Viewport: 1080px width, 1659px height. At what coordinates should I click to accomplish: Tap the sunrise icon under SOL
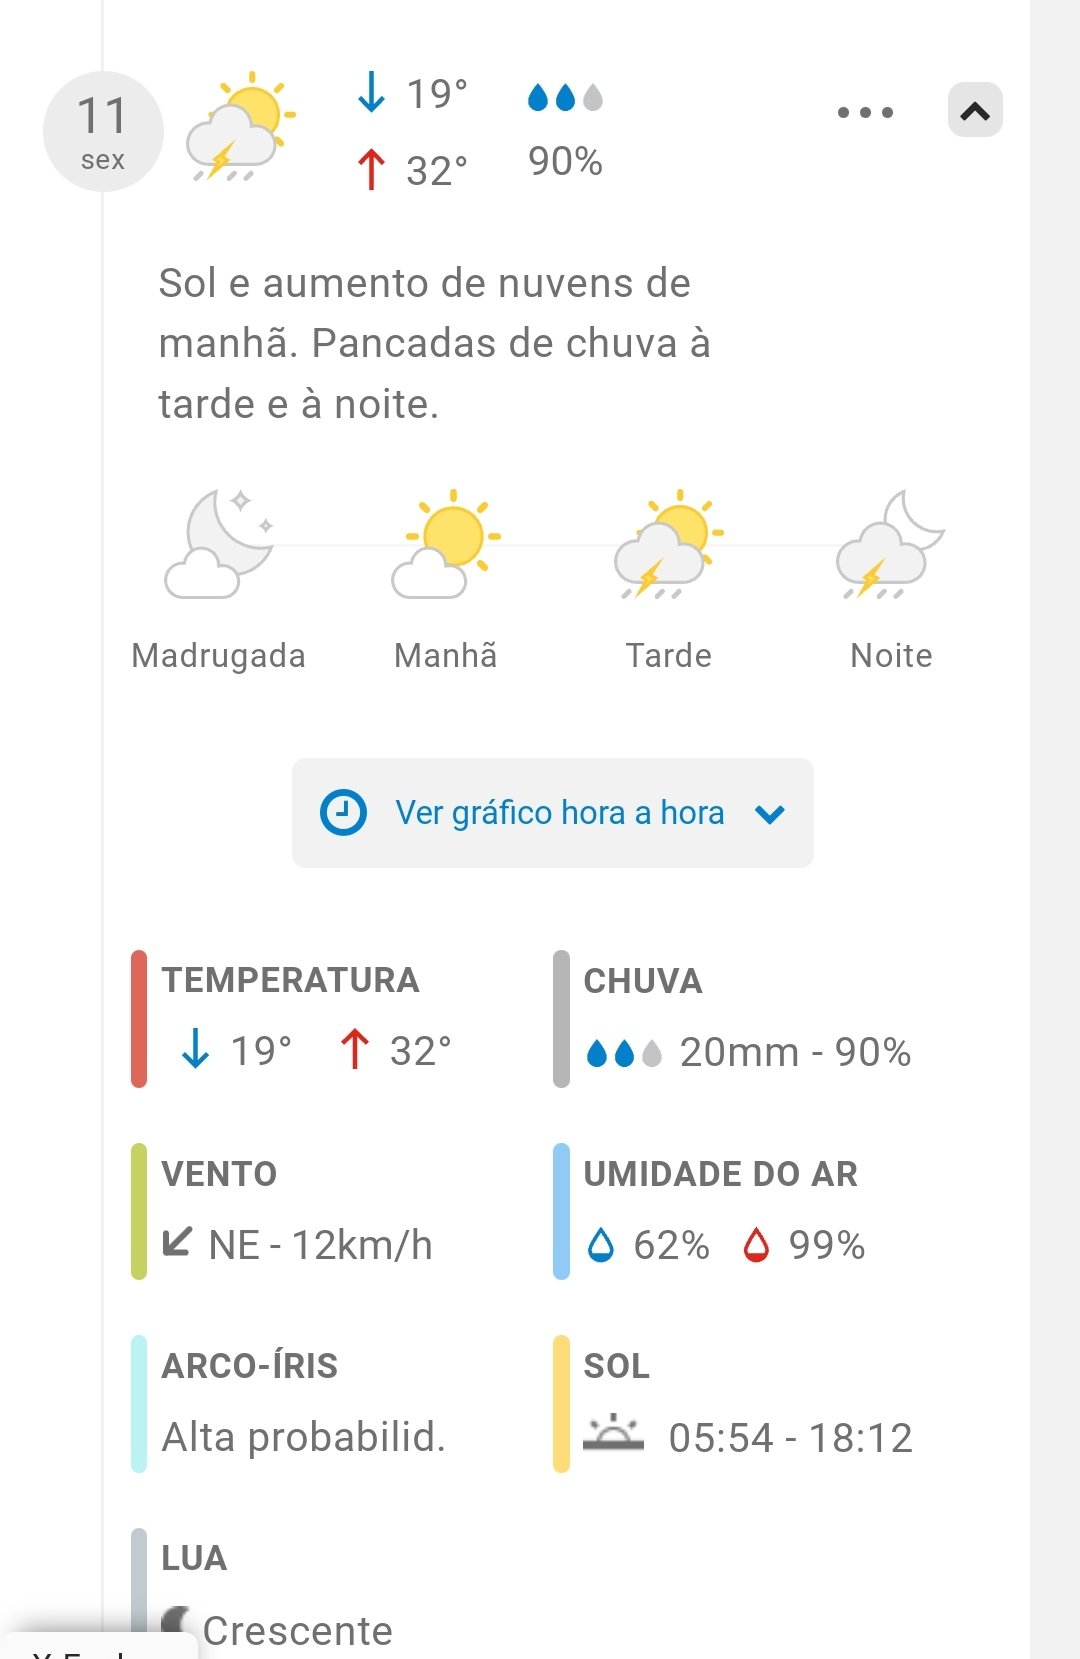click(613, 1434)
